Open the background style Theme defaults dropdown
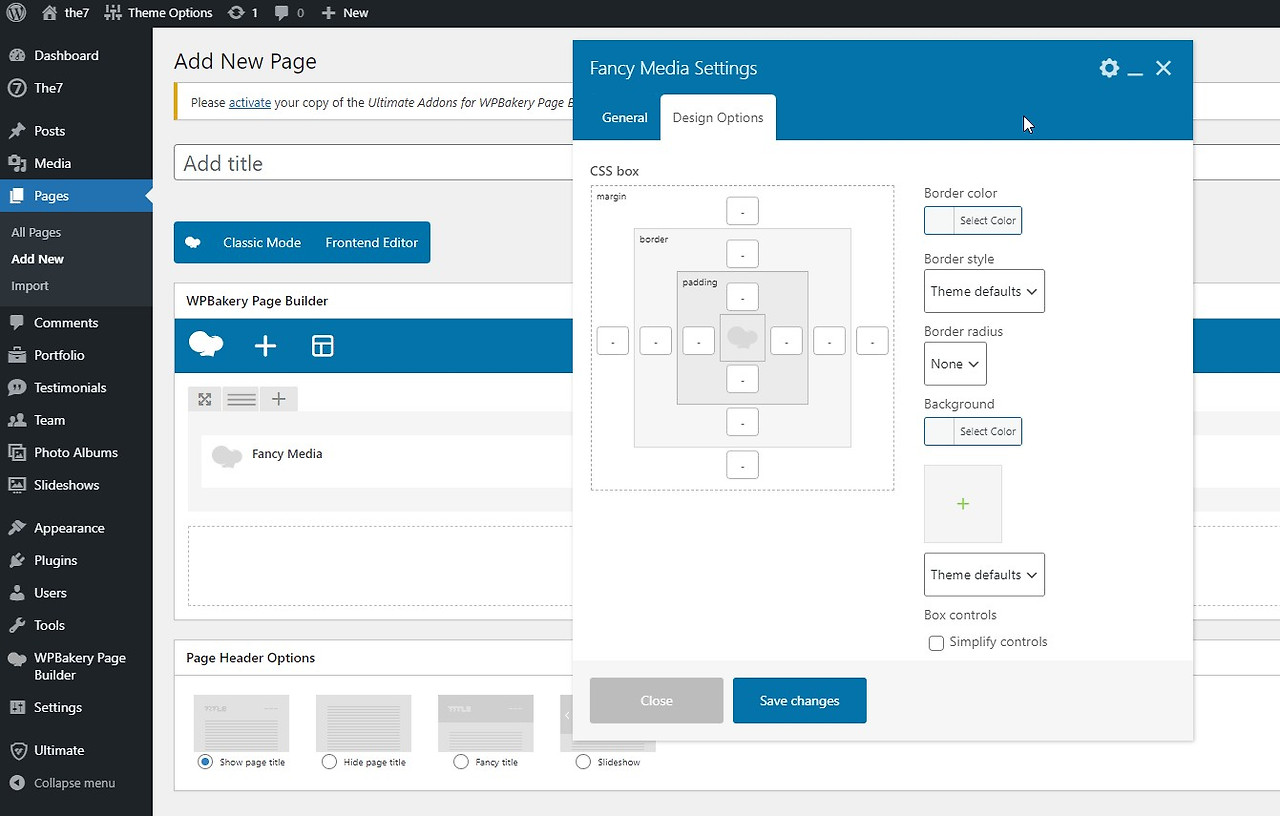 984,575
